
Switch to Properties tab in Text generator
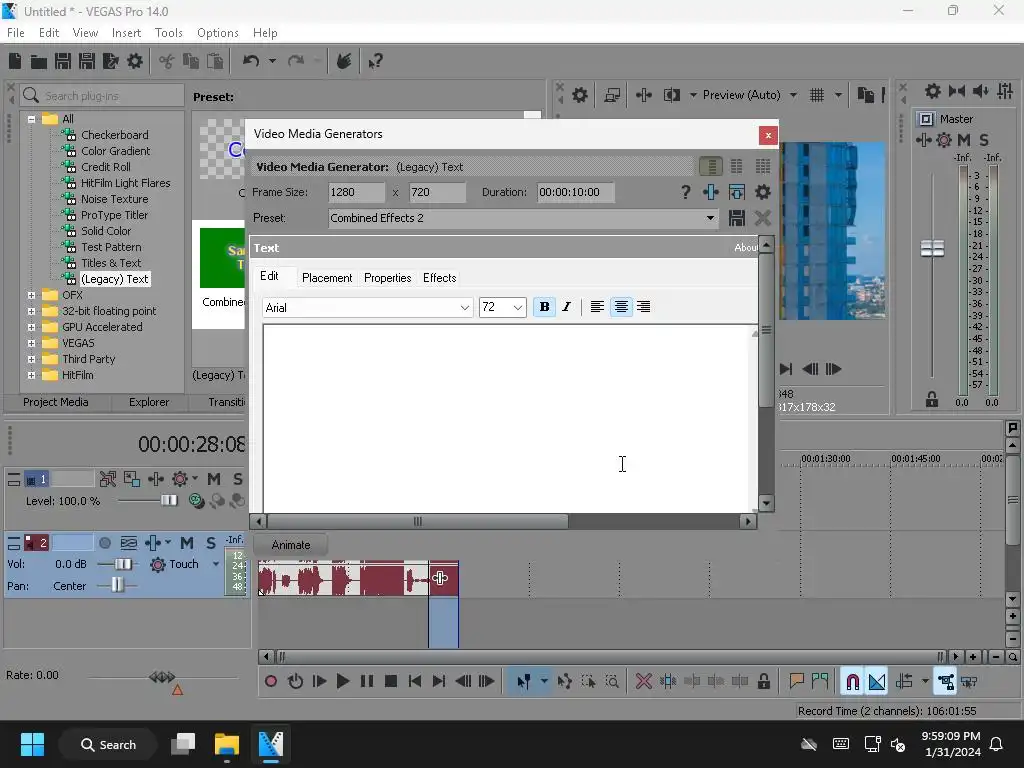point(387,278)
